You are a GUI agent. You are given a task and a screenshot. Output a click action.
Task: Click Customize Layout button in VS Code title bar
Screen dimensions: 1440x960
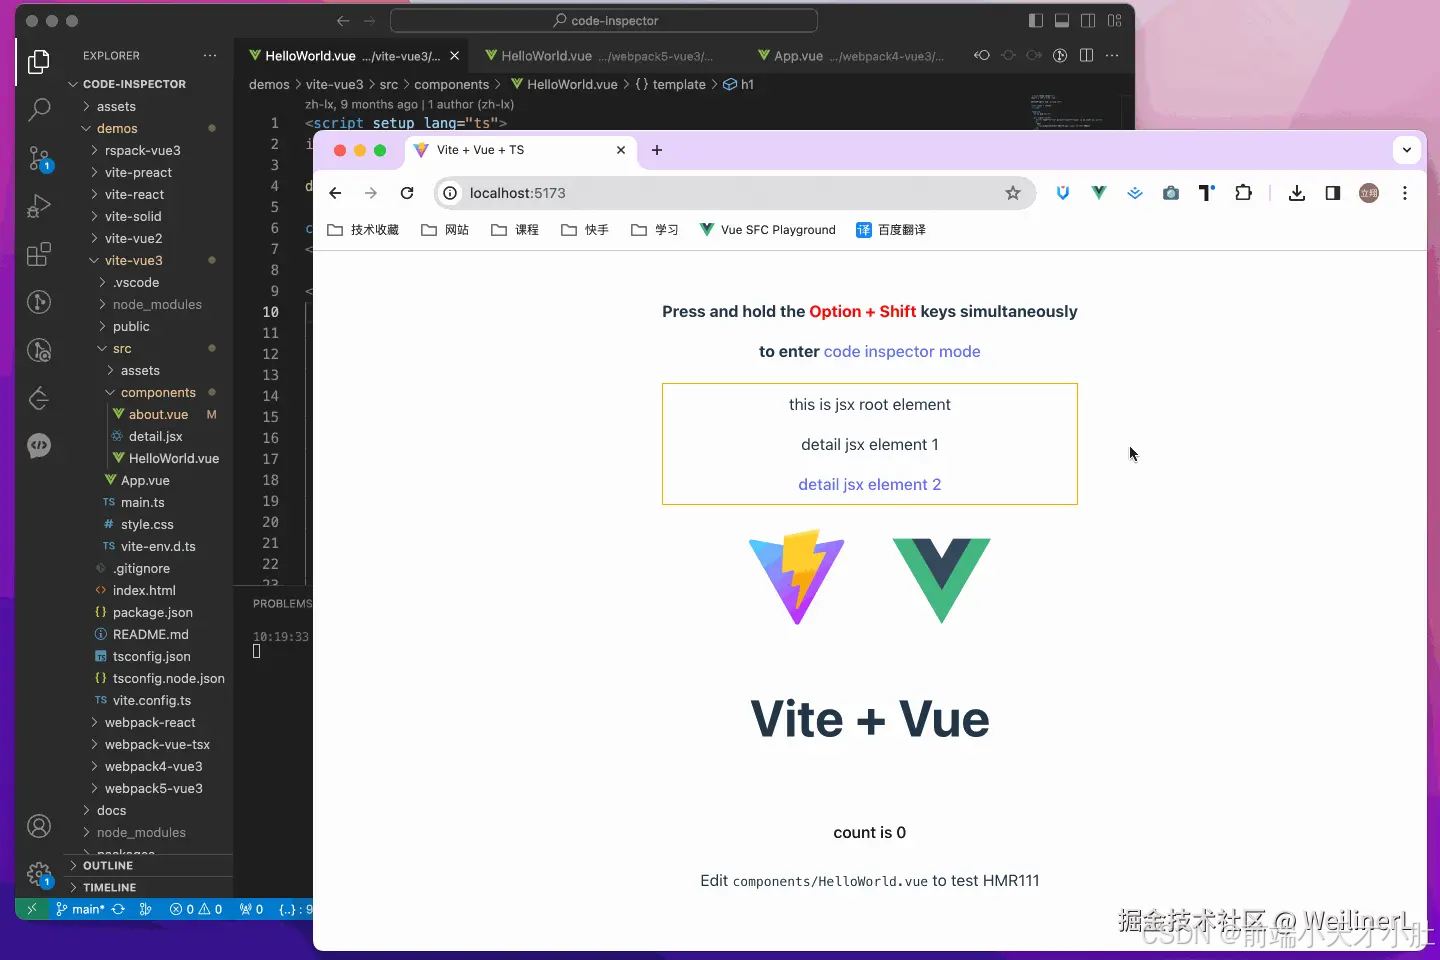pyautogui.click(x=1115, y=20)
